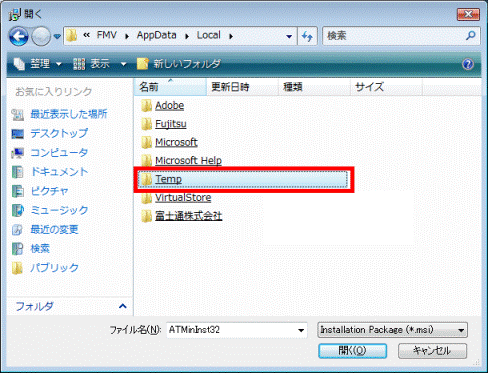Expand arrow after Local in path

click(231, 36)
